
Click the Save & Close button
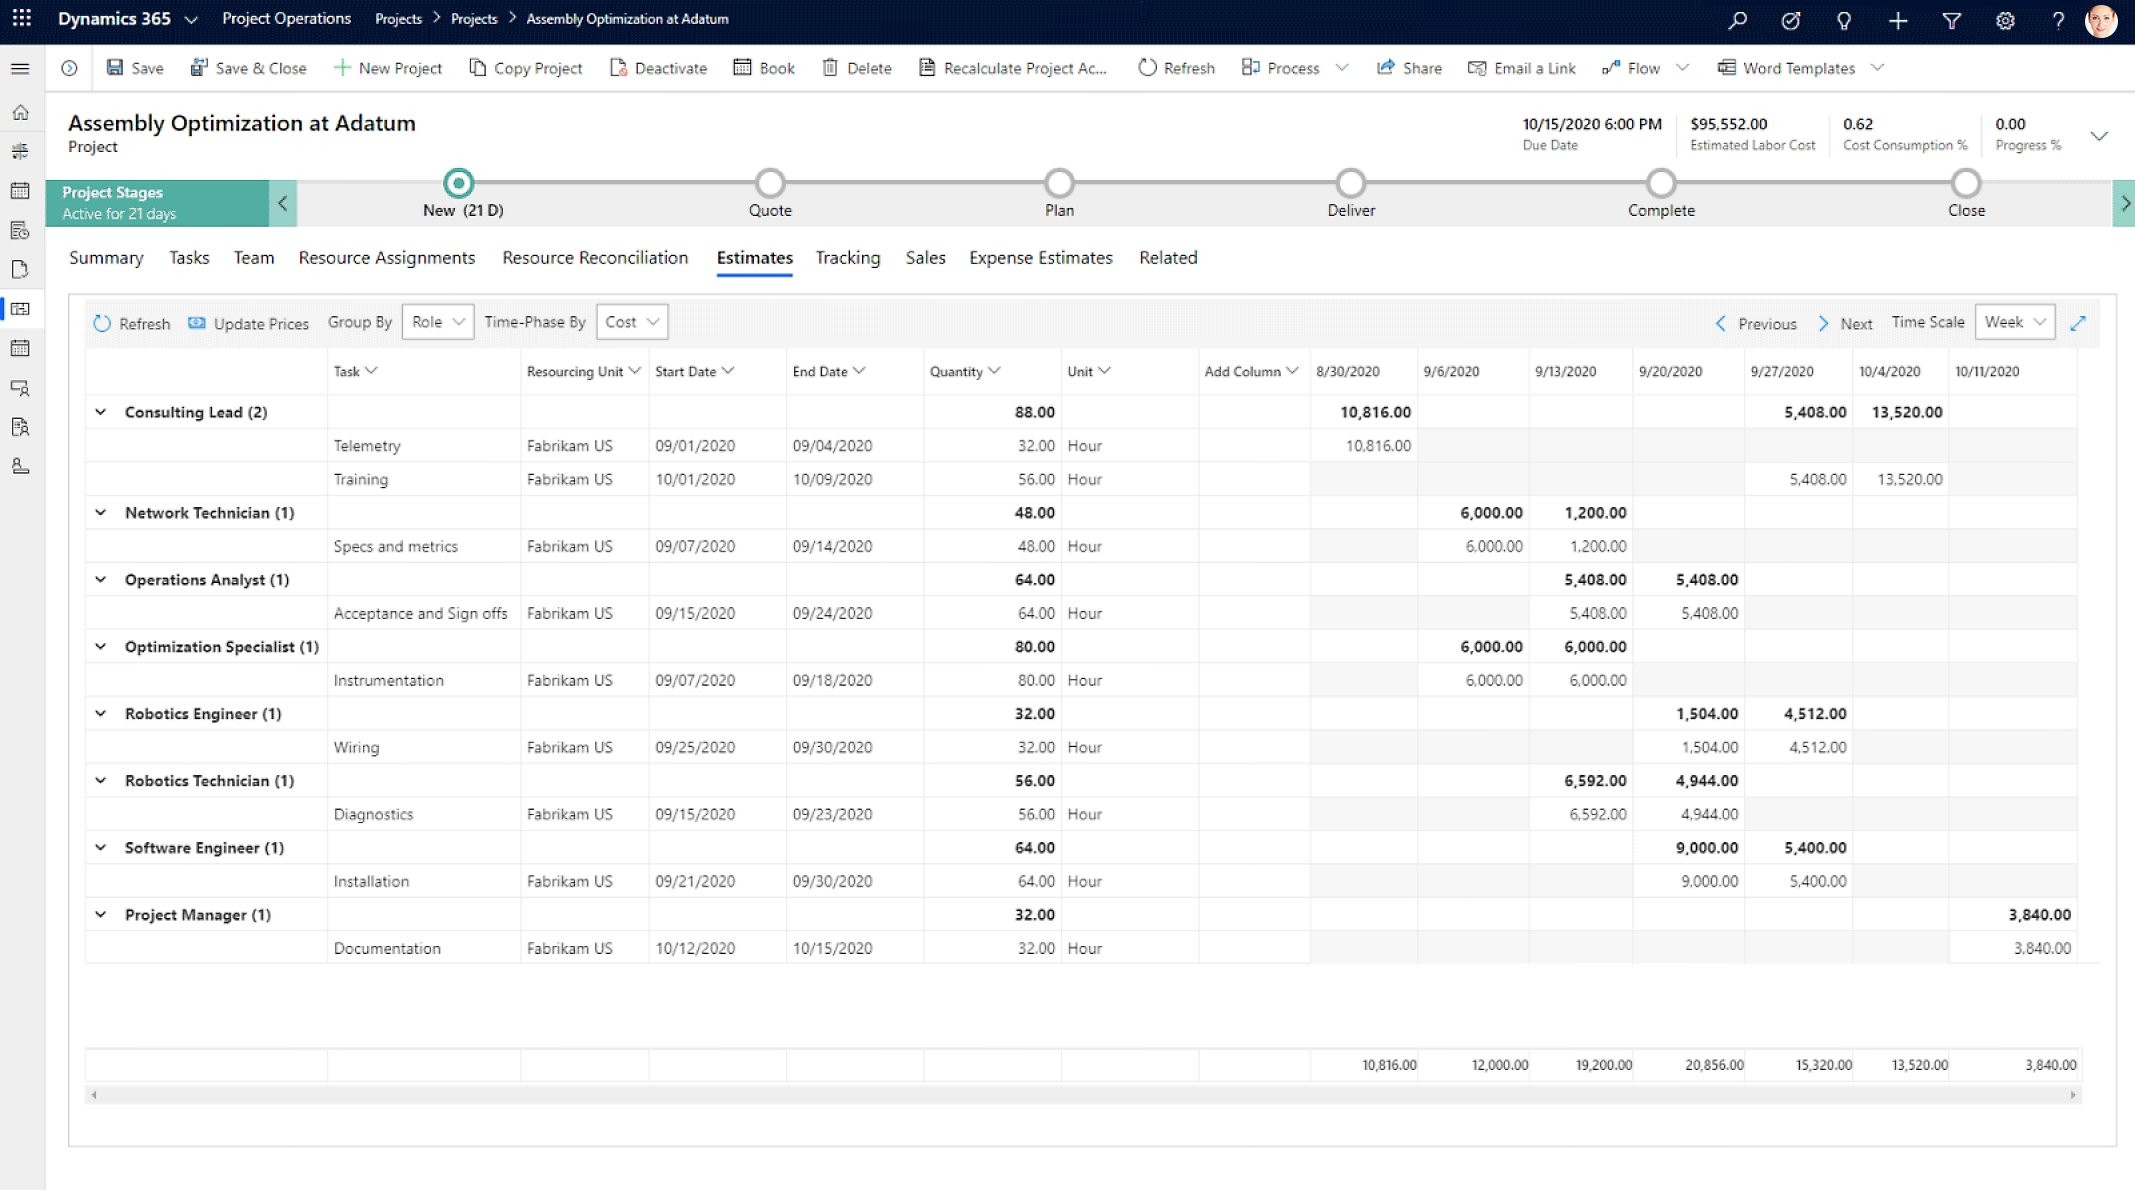tap(249, 68)
